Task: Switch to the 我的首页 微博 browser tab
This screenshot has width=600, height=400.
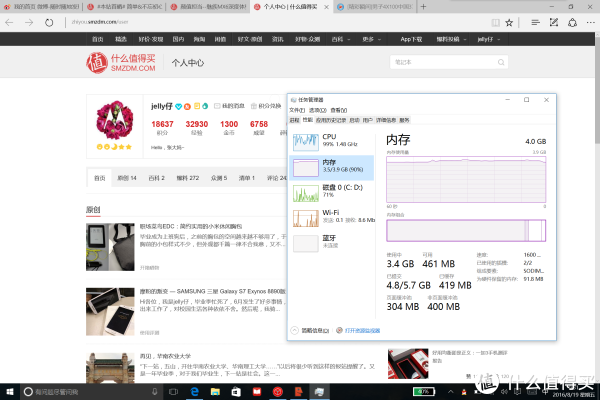Action: [x=41, y=7]
